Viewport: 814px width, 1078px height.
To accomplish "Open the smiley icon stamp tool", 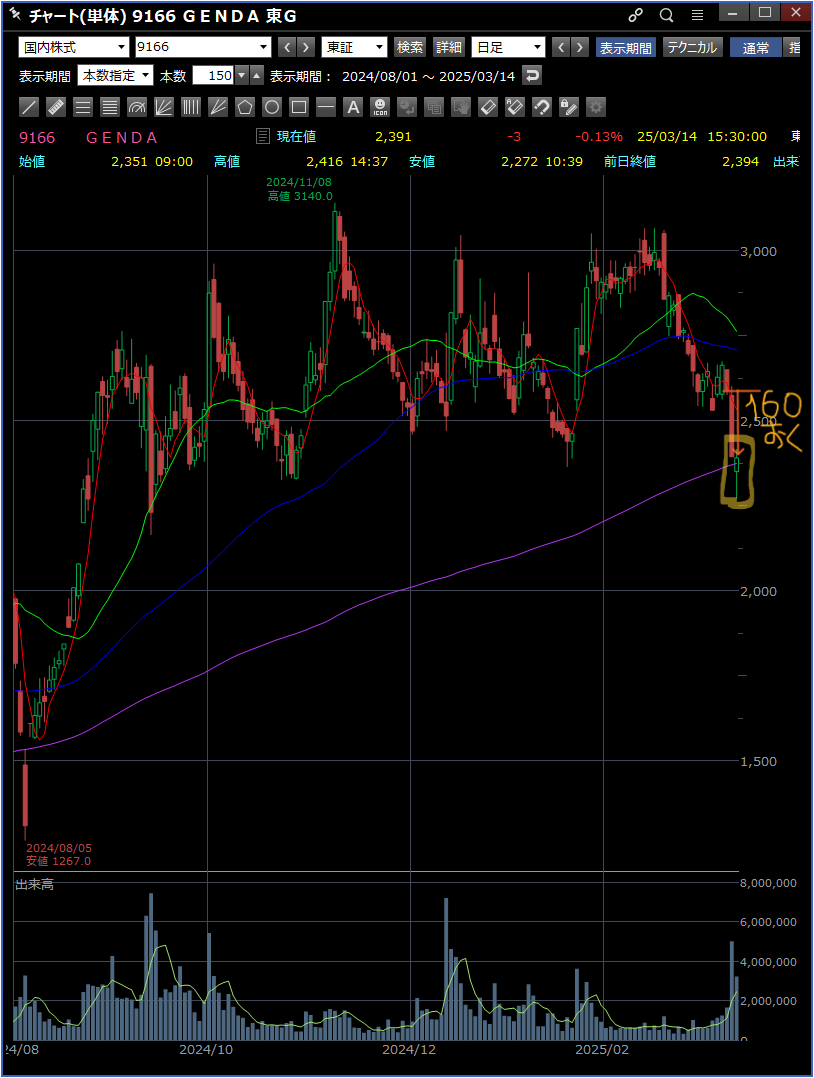I will (380, 107).
